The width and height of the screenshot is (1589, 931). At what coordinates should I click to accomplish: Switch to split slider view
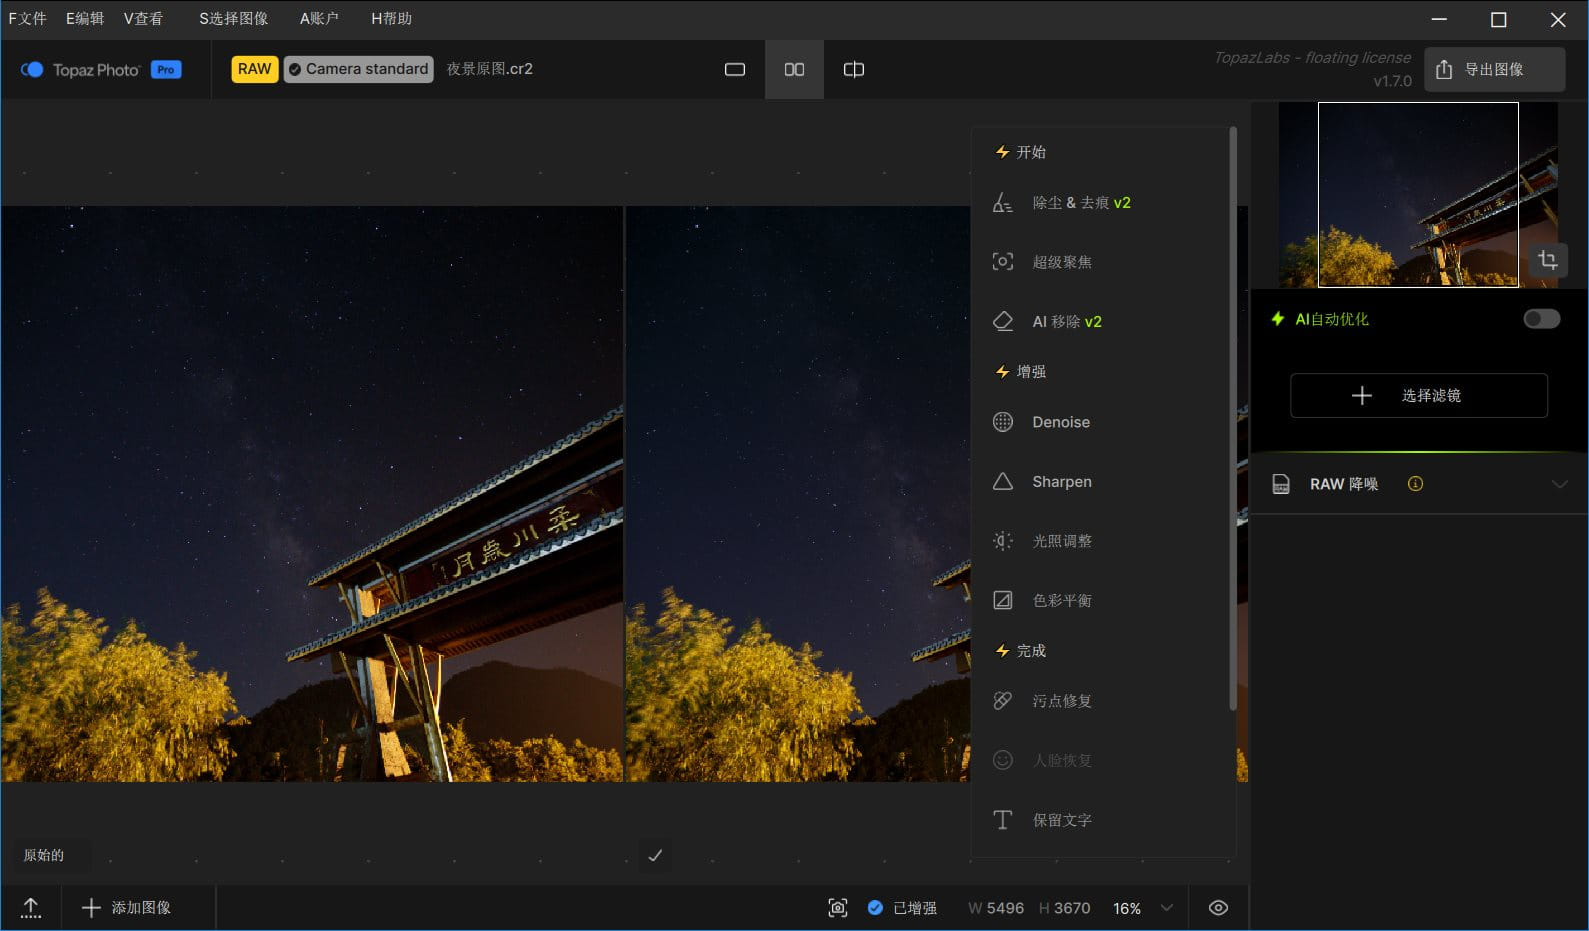pyautogui.click(x=854, y=69)
